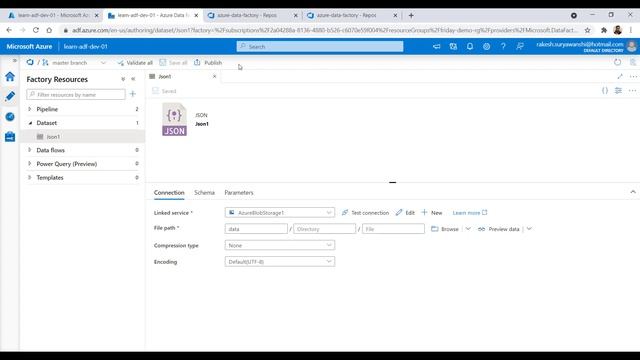The image size is (640, 360).
Task: Open the browser extensions puzzle icon
Action: (604, 30)
